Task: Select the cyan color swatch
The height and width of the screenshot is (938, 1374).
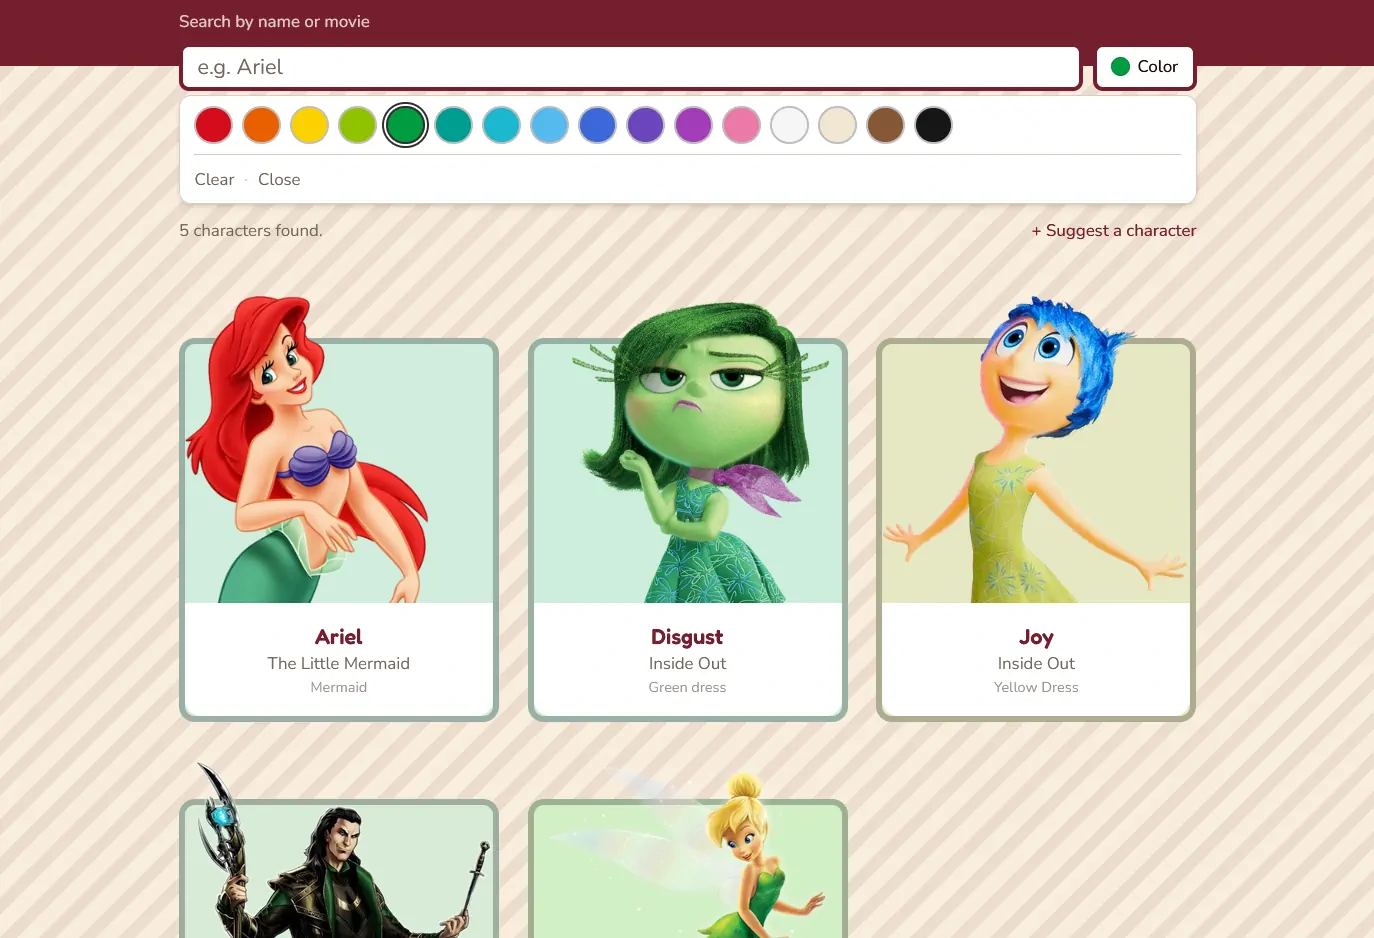Action: 501,125
